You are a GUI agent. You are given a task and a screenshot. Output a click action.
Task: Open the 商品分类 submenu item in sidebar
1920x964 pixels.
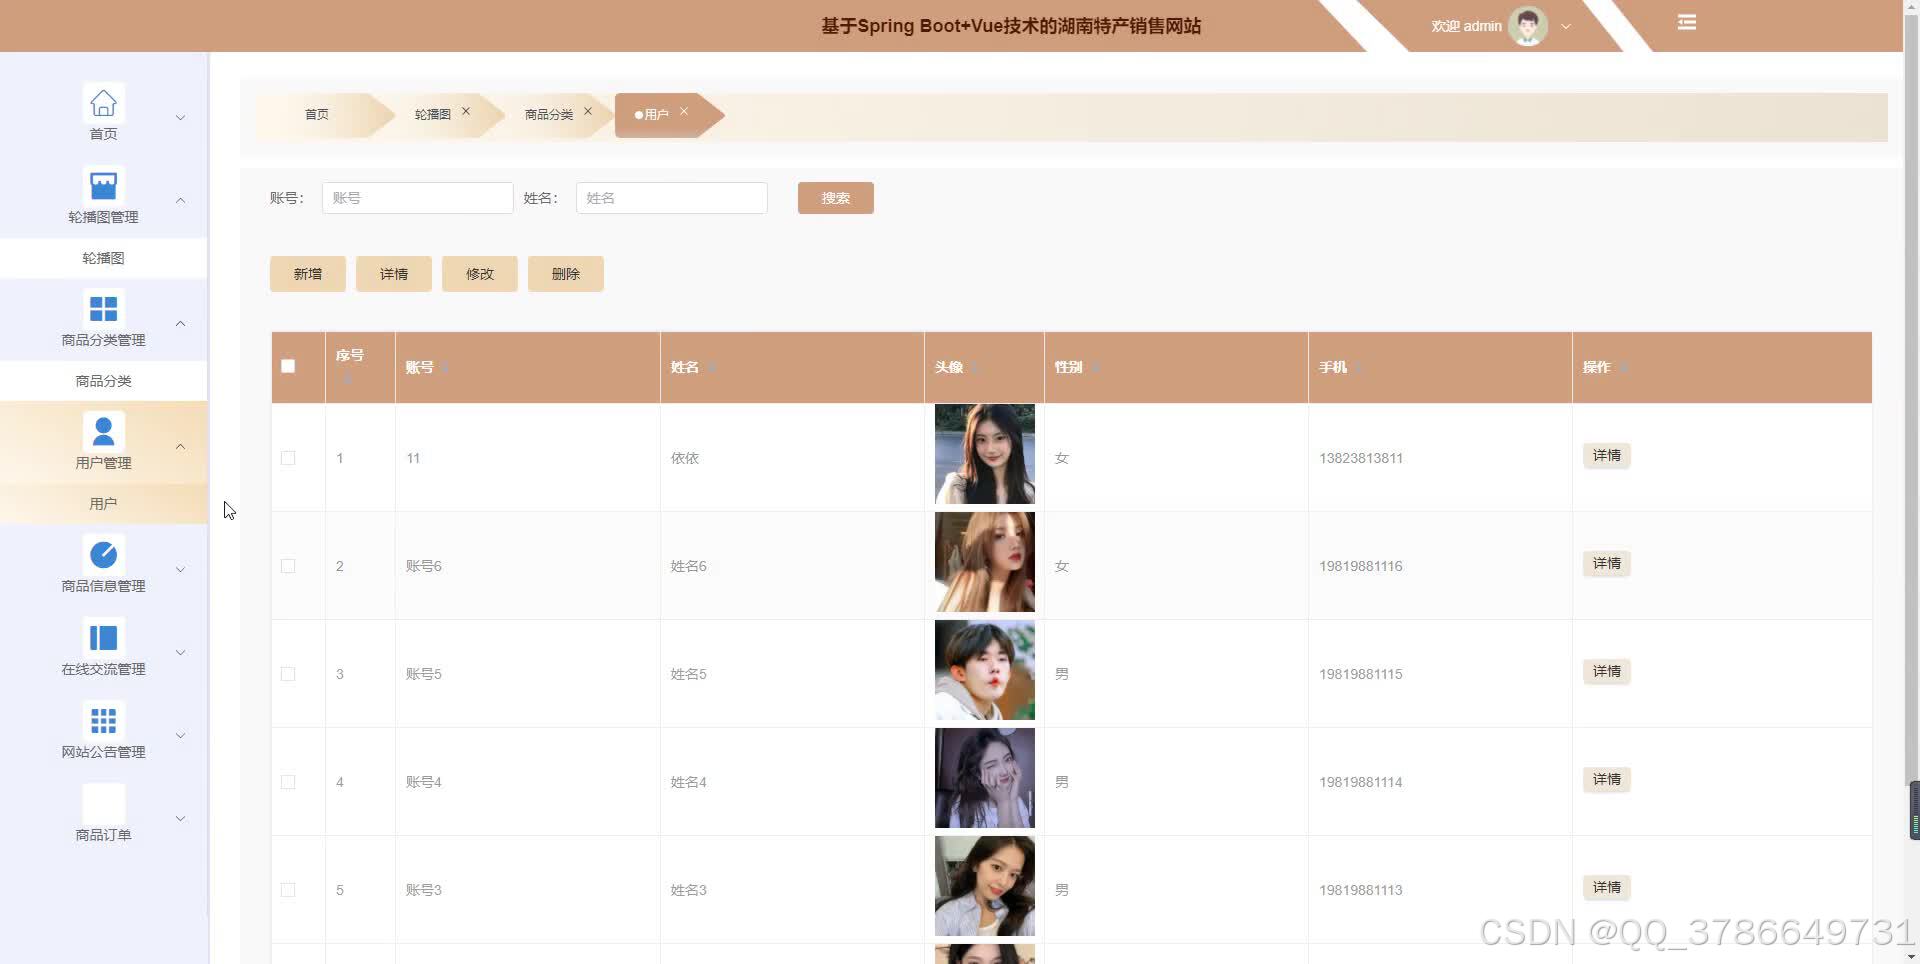(103, 381)
